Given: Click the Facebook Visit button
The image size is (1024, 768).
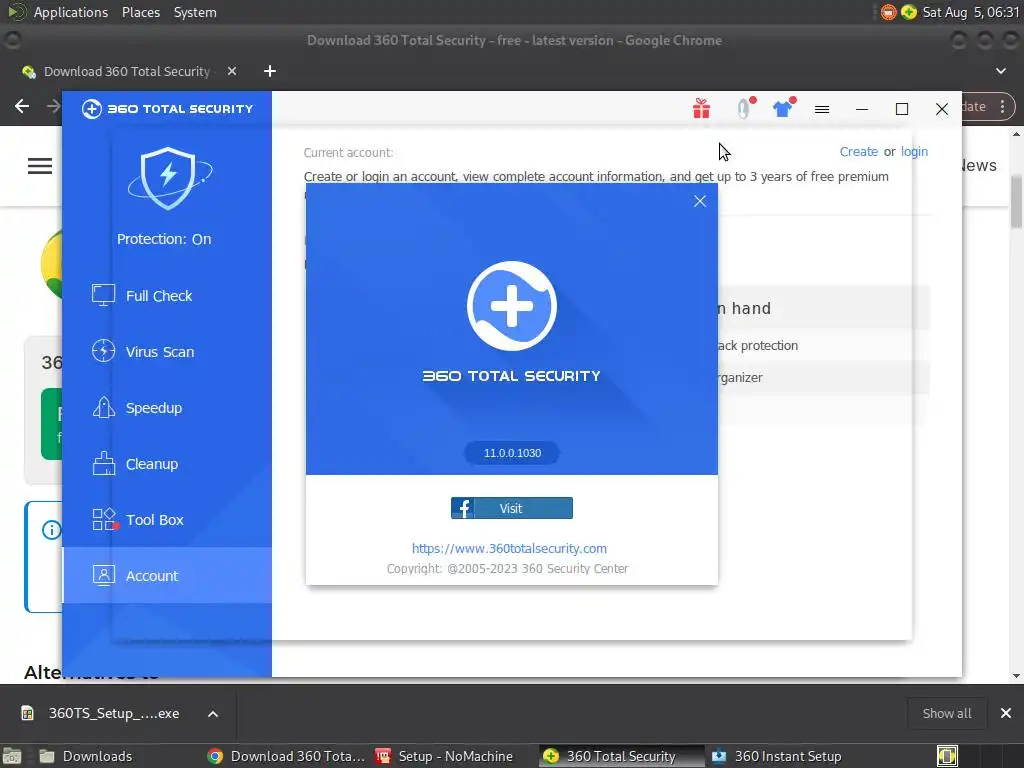Looking at the screenshot, I should pos(511,508).
